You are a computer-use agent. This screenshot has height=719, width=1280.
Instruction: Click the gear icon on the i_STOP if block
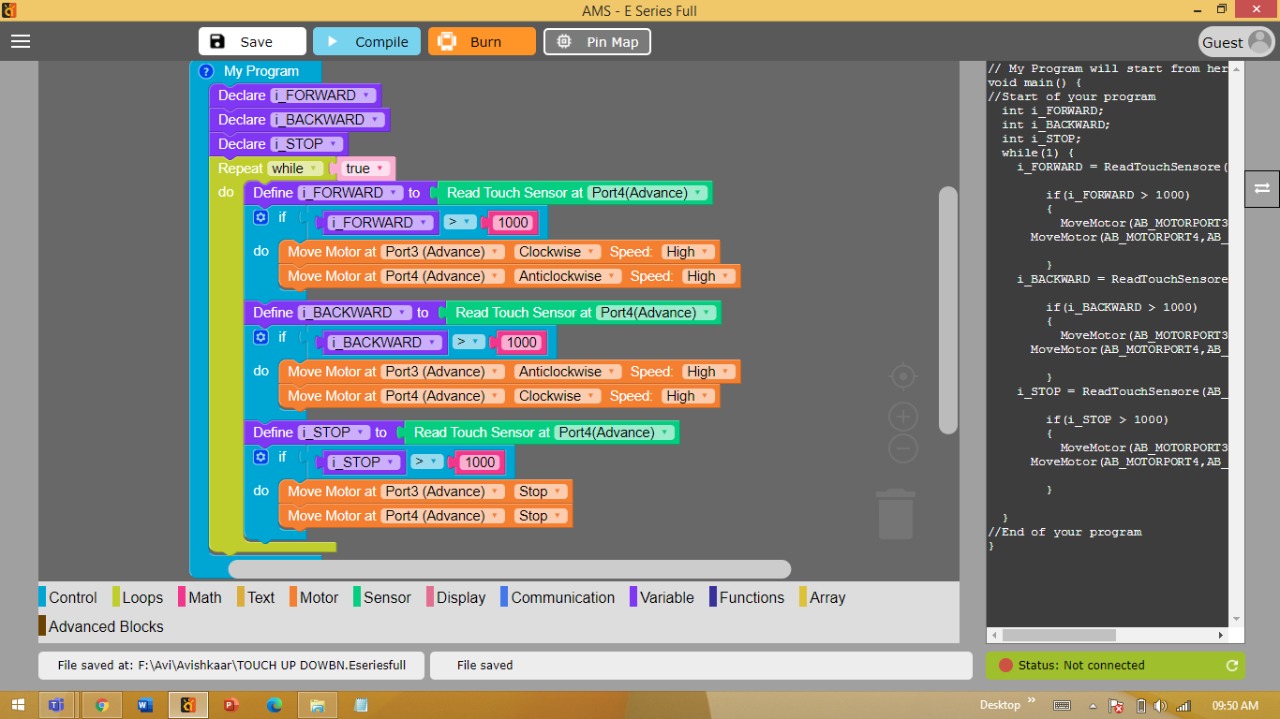click(261, 457)
